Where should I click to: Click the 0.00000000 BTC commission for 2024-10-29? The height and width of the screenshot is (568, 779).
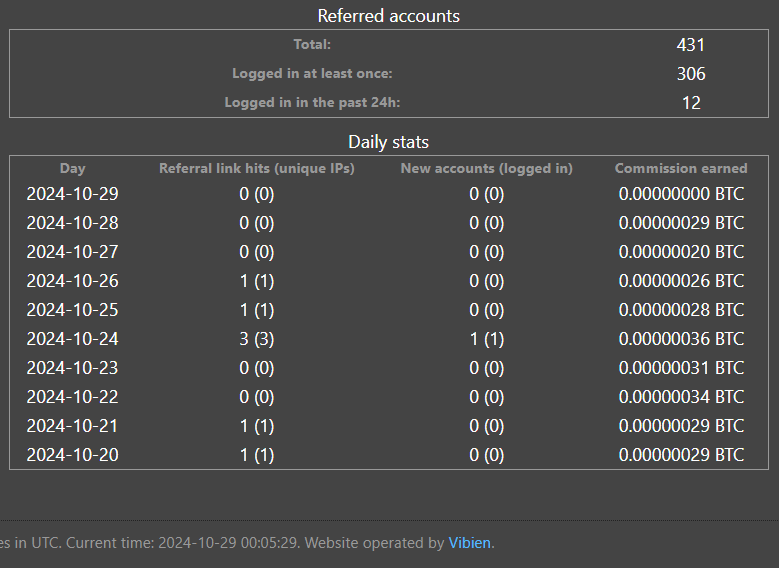(681, 194)
